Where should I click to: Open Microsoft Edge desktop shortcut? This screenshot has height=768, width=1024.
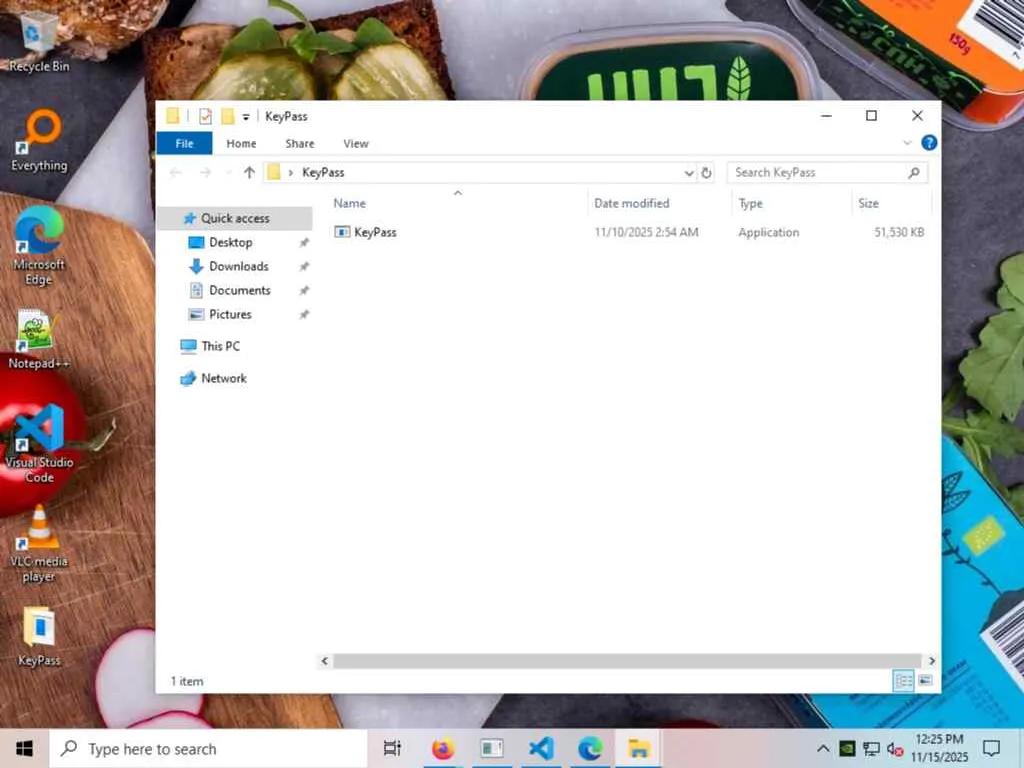[x=39, y=246]
